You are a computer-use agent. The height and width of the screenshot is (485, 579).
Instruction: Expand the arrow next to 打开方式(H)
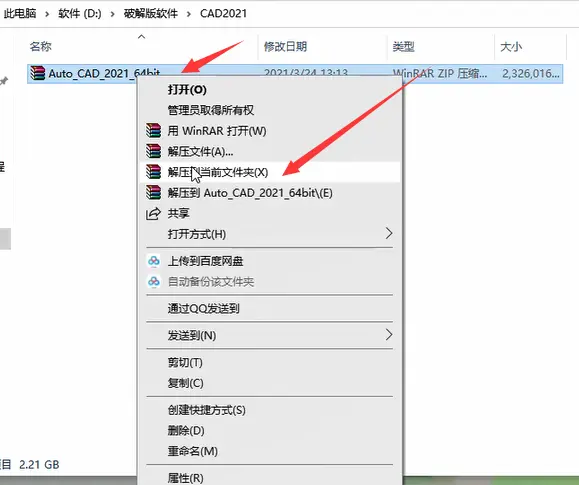tap(389, 233)
